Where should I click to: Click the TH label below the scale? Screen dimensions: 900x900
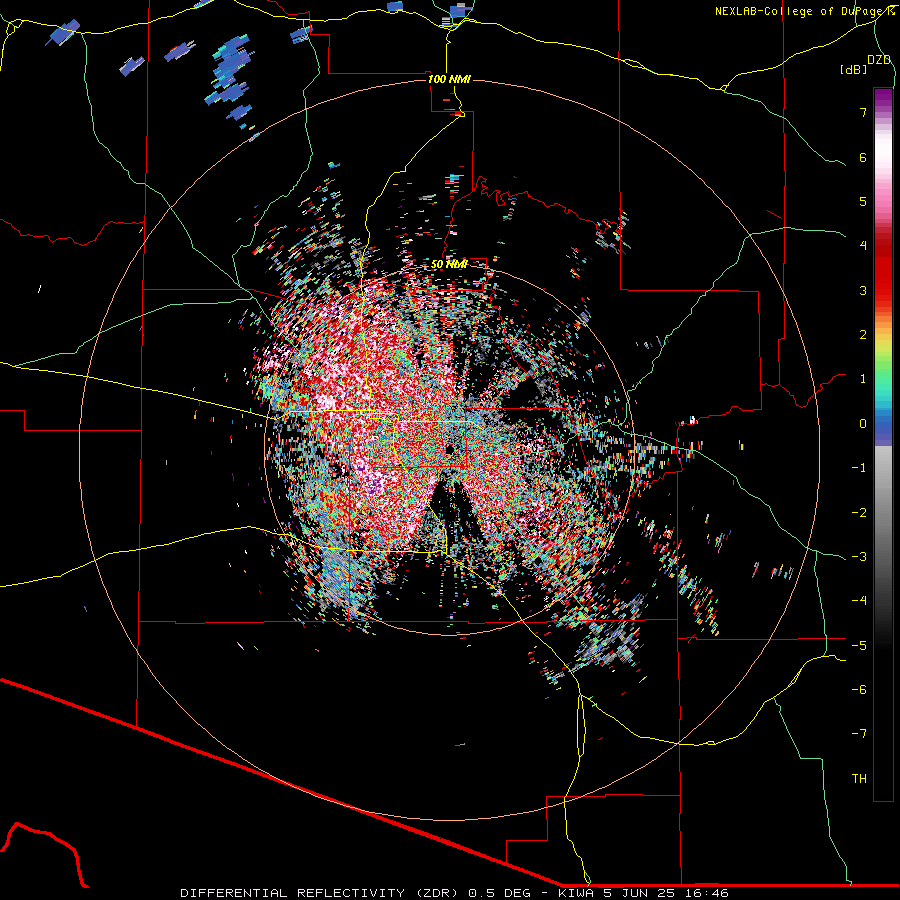coord(859,779)
